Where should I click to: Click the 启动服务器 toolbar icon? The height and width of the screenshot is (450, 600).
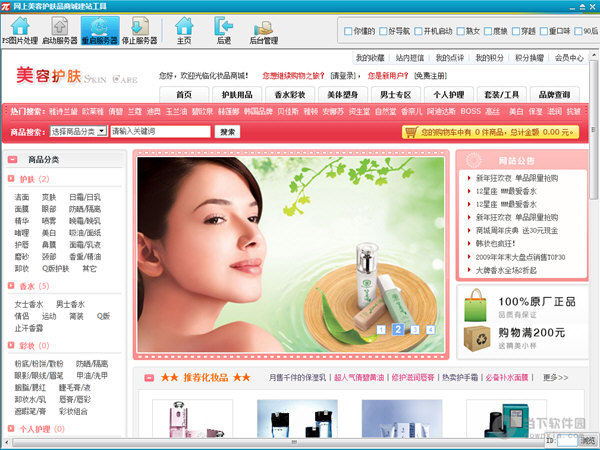coord(59,31)
